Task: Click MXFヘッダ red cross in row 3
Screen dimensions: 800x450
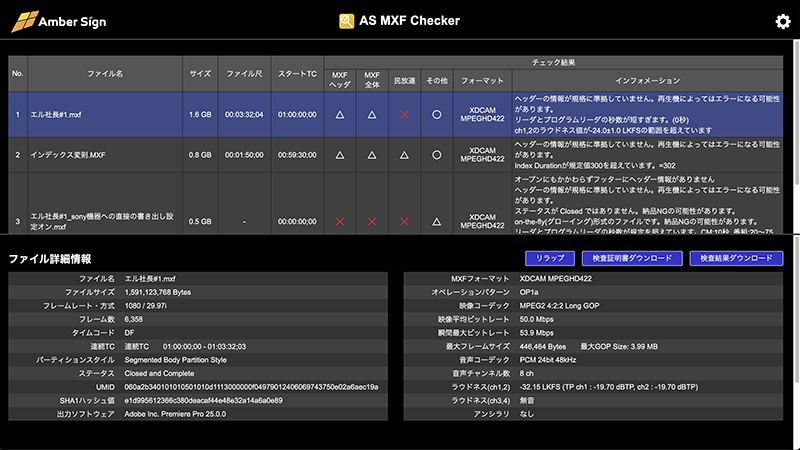Action: click(340, 221)
